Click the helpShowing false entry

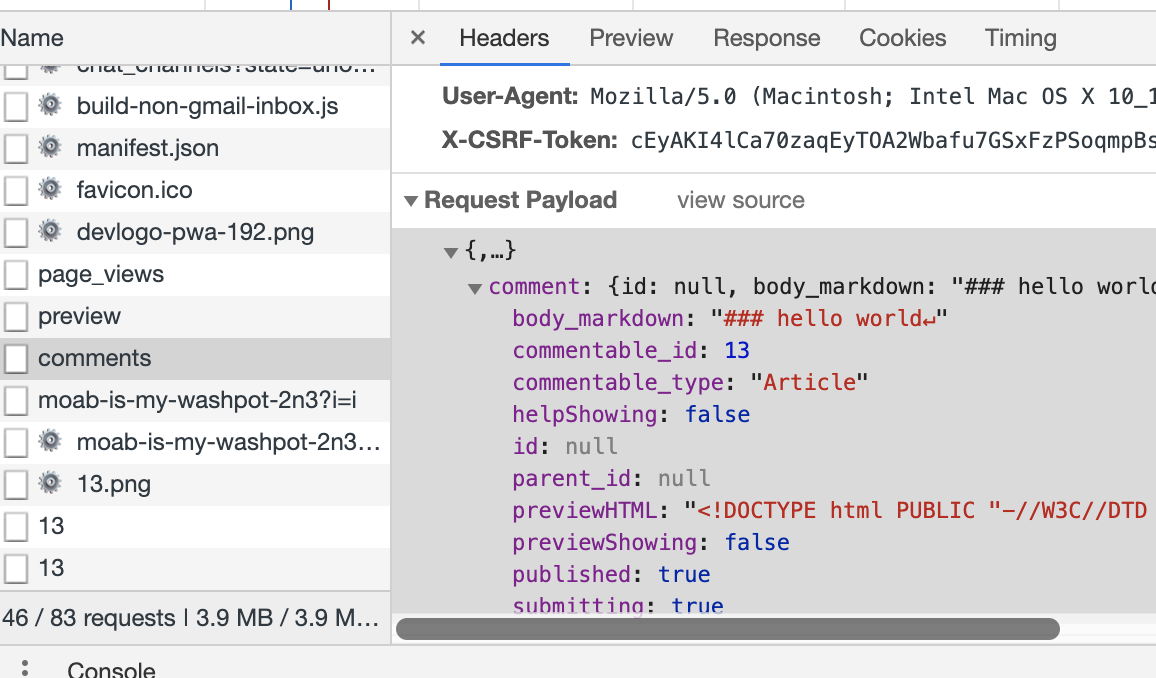tap(631, 414)
